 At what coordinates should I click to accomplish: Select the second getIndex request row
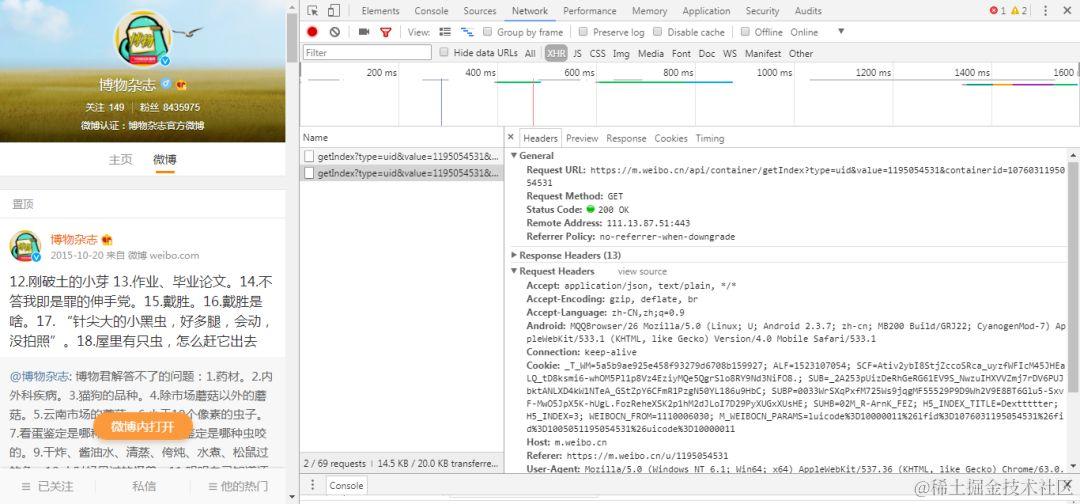[x=402, y=174]
